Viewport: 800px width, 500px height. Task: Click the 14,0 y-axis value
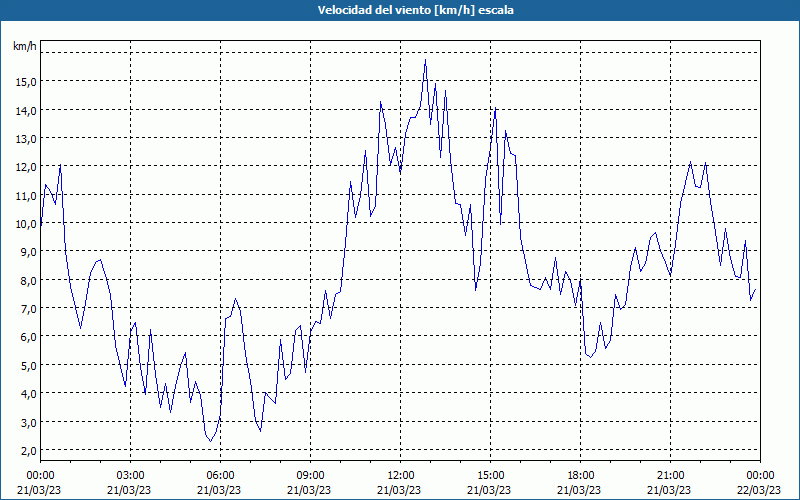click(x=25, y=110)
